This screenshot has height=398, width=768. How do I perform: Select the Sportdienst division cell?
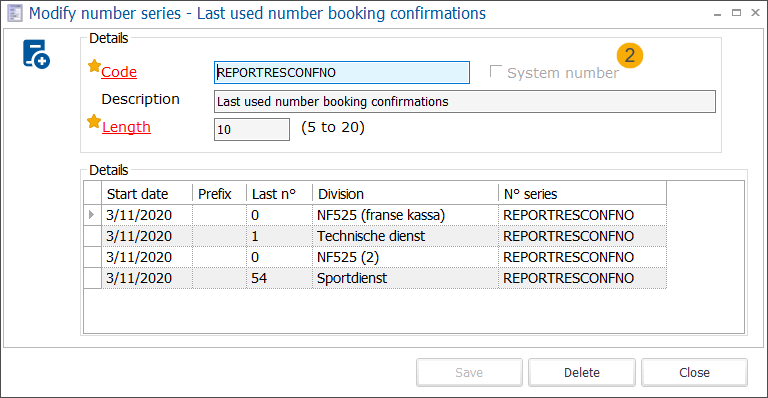click(406, 278)
